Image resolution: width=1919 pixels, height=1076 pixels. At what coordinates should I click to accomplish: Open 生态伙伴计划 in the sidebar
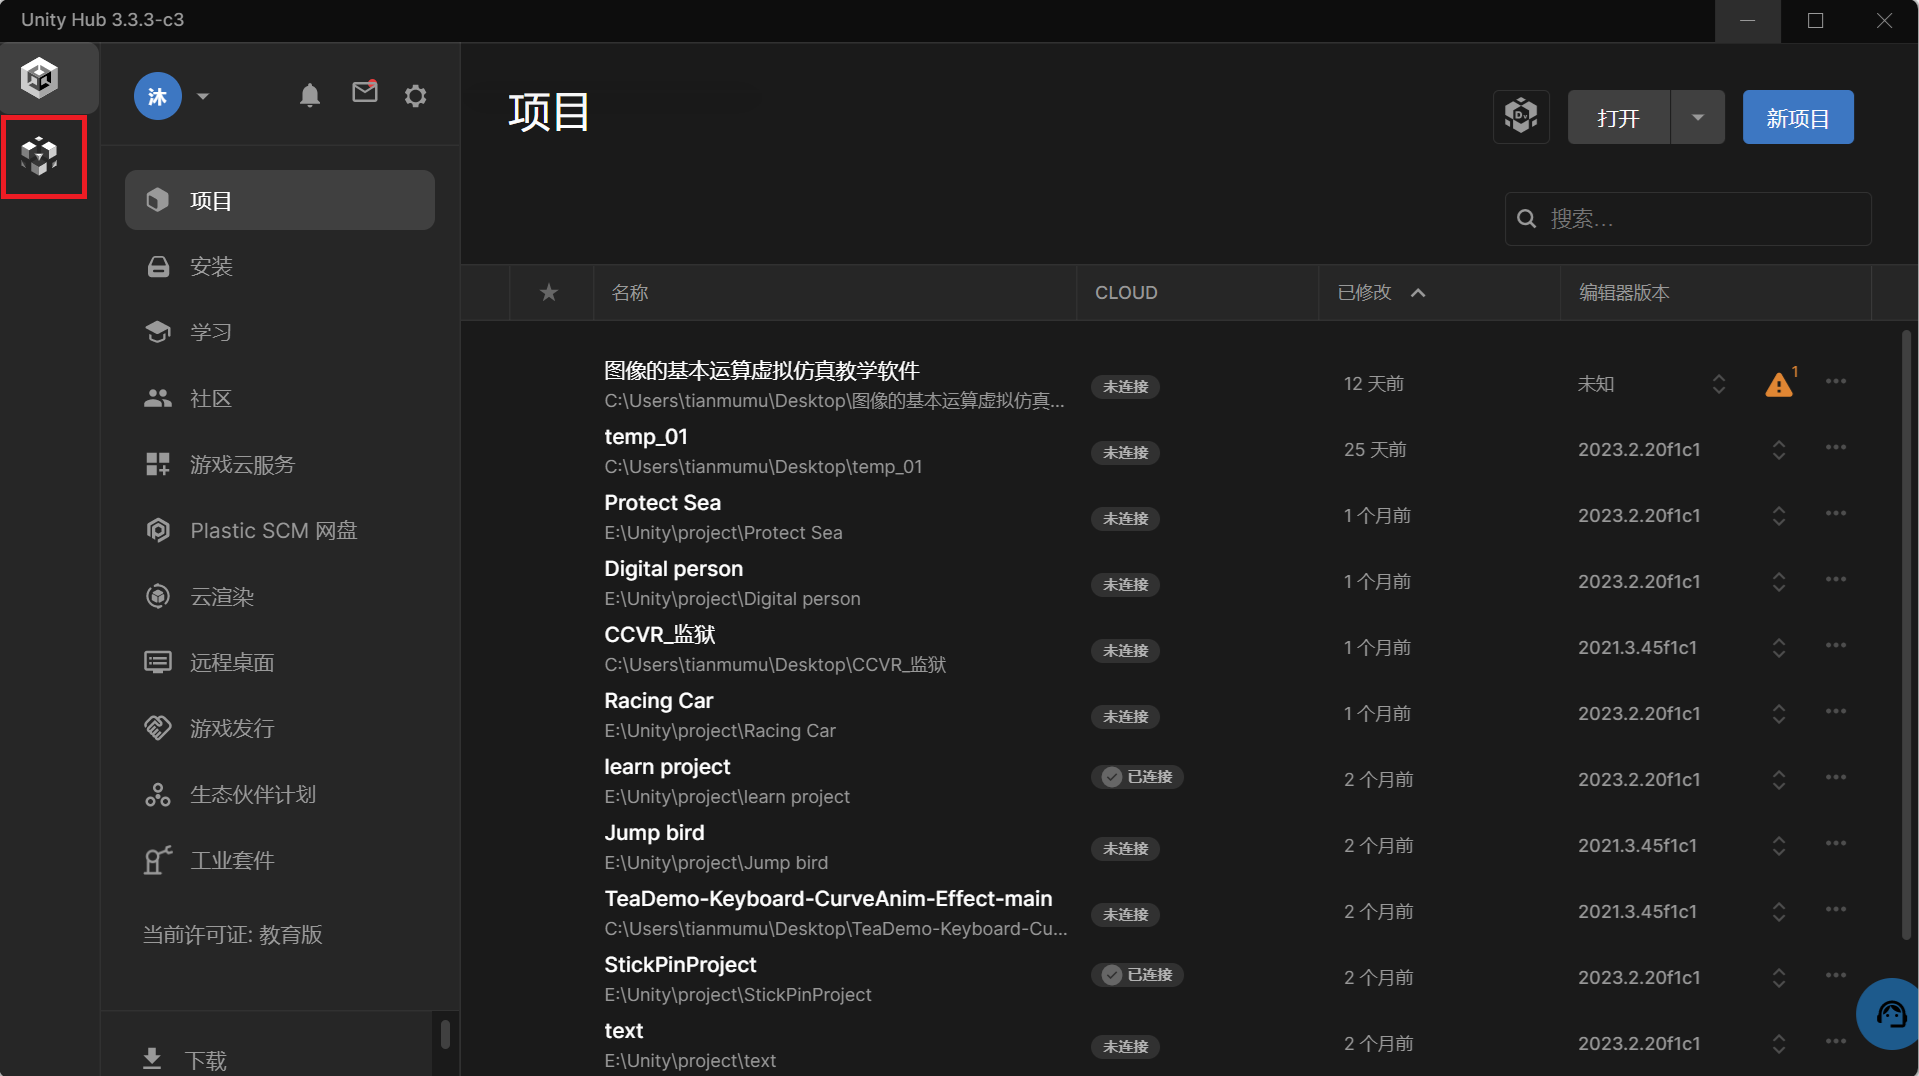tap(280, 794)
